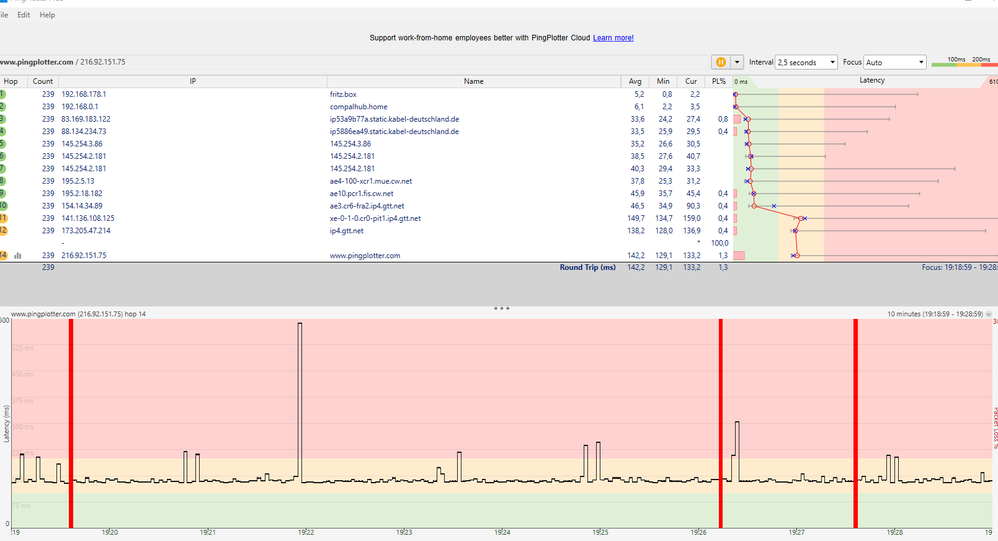Screen dimensions: 998x541
Task: Open the Edit menu
Action: click(x=24, y=15)
